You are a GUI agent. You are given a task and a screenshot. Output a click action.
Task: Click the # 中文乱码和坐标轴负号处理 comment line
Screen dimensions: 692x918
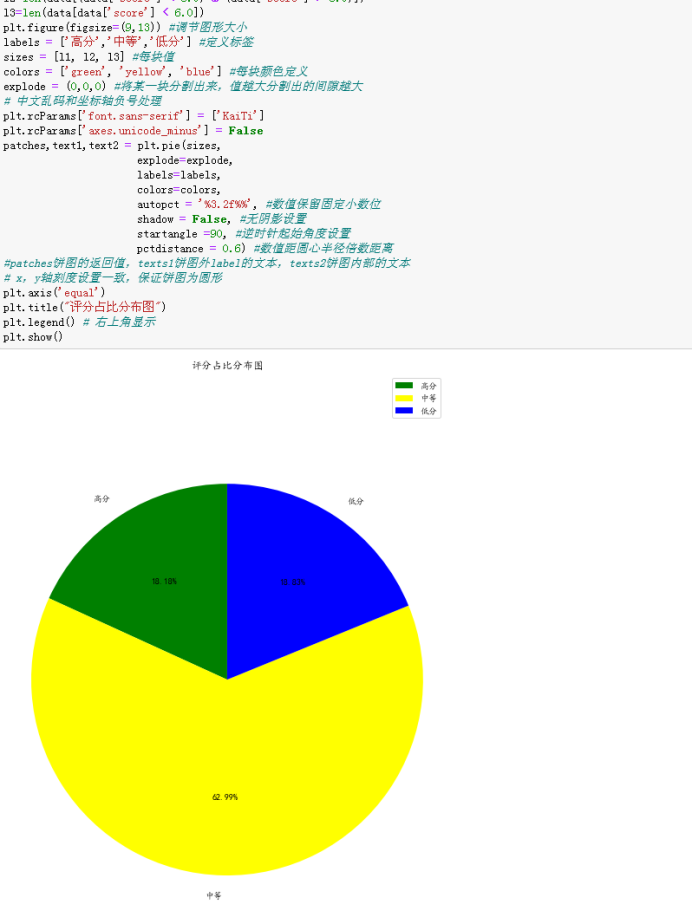tap(83, 101)
